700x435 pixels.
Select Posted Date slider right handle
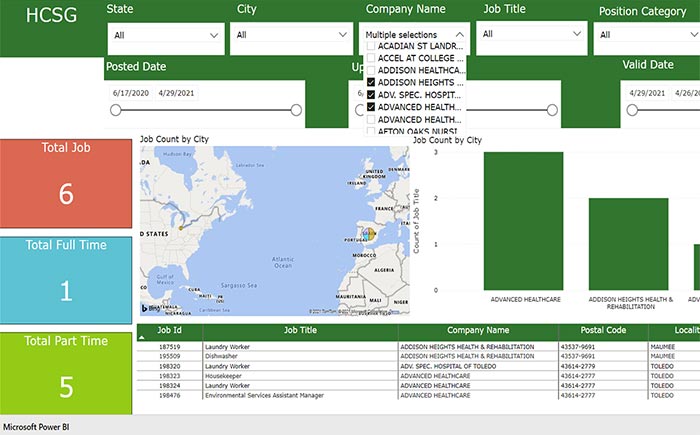pyautogui.click(x=296, y=110)
